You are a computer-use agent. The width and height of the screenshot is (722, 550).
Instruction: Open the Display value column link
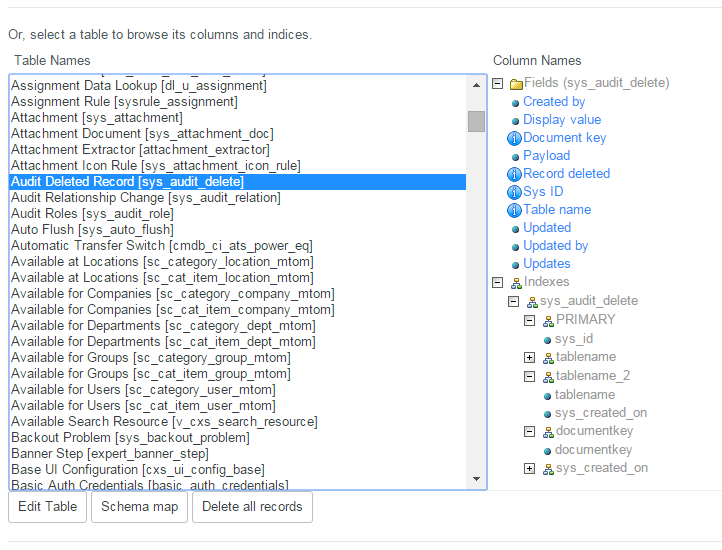(562, 120)
